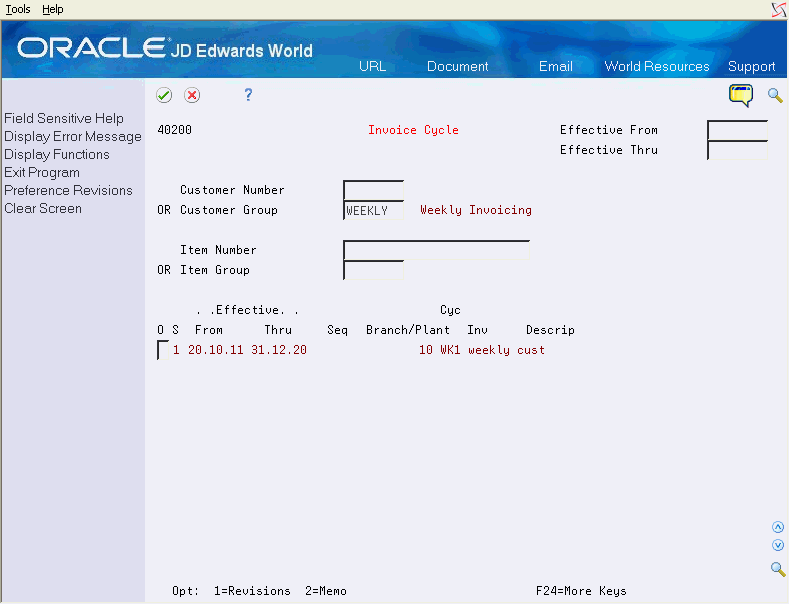Click the yellow speech bubble icon
This screenshot has height=604, width=789.
click(741, 95)
